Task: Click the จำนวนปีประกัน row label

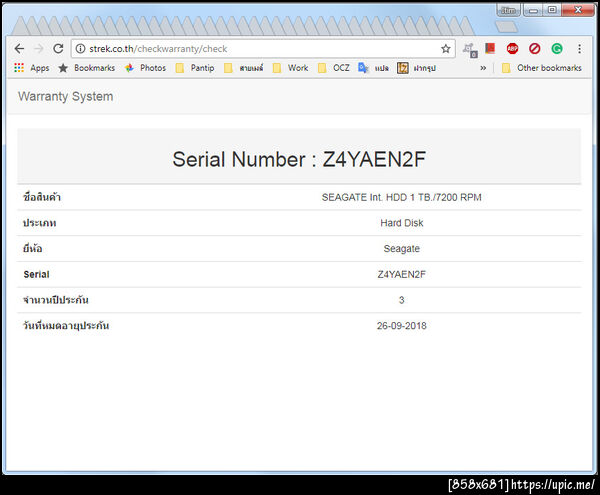Action: tap(56, 300)
